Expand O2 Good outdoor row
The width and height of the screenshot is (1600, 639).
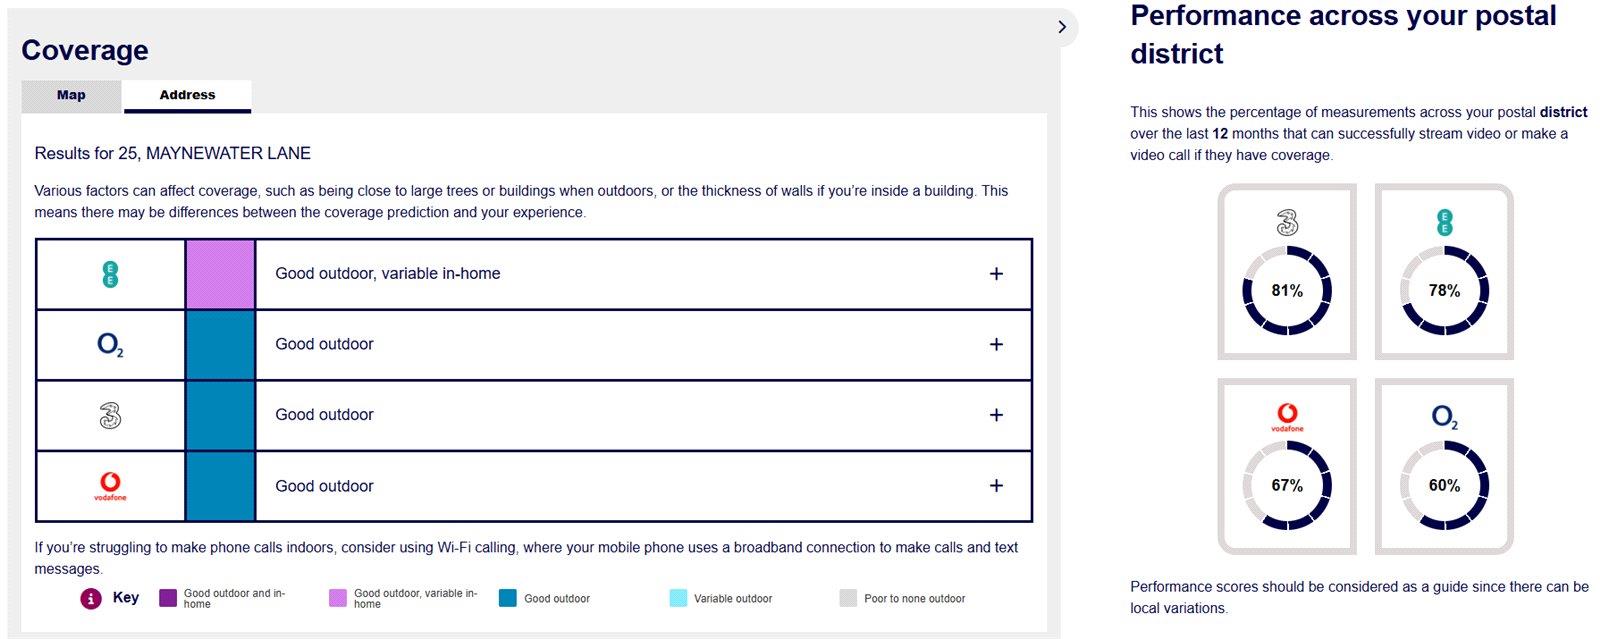996,344
